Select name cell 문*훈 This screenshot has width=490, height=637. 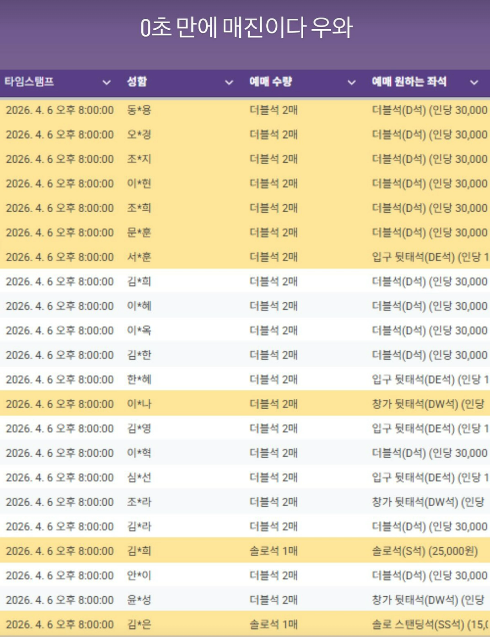point(139,232)
